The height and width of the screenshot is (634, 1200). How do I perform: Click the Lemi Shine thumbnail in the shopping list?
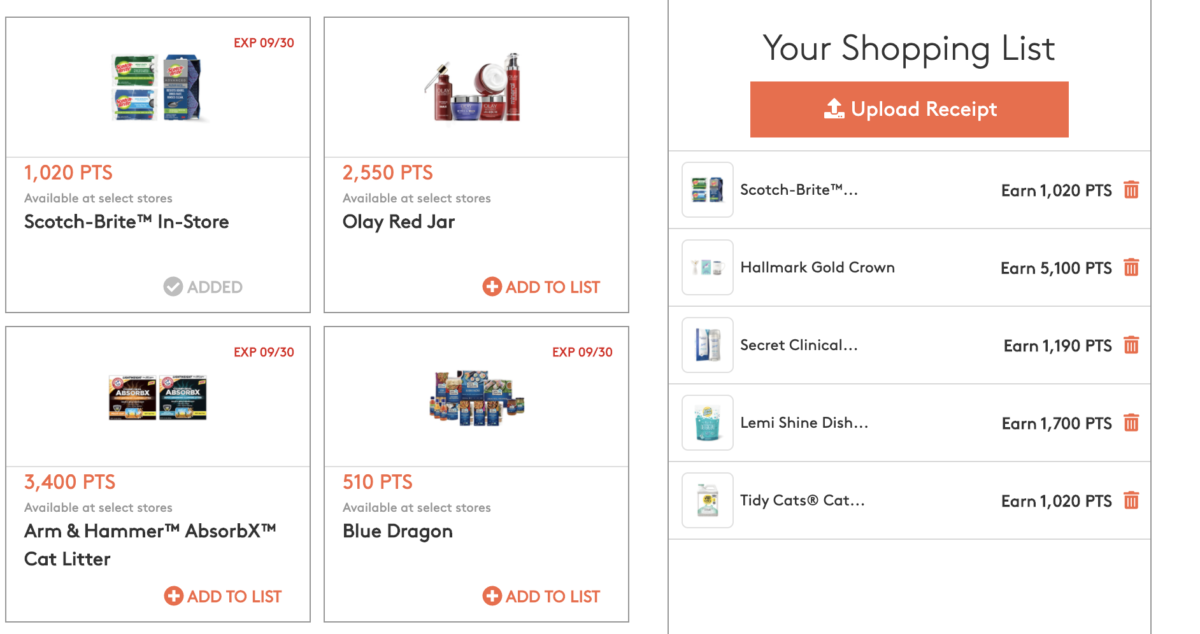707,423
